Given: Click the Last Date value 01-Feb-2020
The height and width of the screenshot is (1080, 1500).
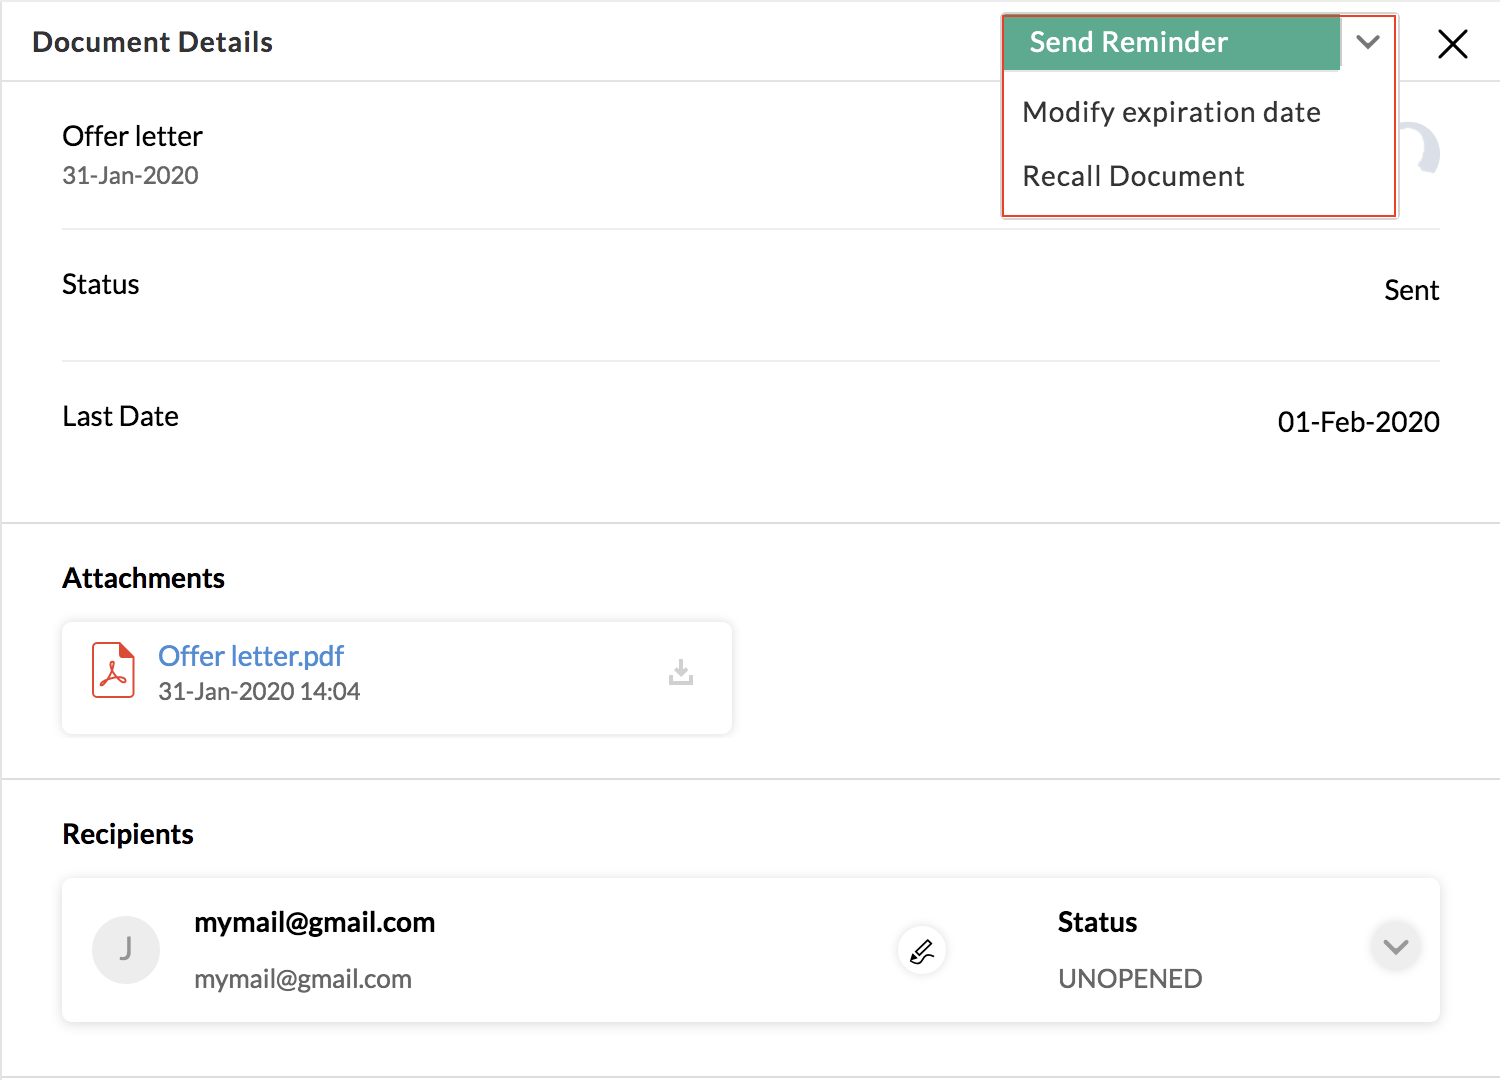Looking at the screenshot, I should click(1358, 422).
